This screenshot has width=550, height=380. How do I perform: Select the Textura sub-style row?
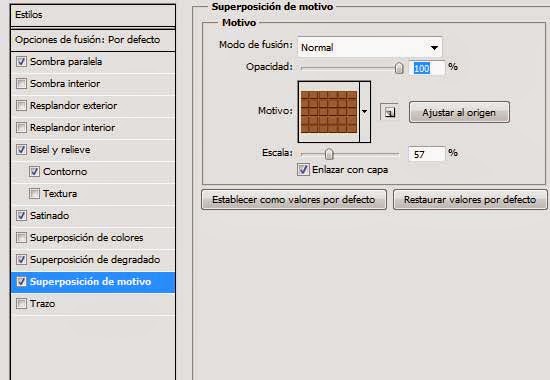click(x=93, y=194)
